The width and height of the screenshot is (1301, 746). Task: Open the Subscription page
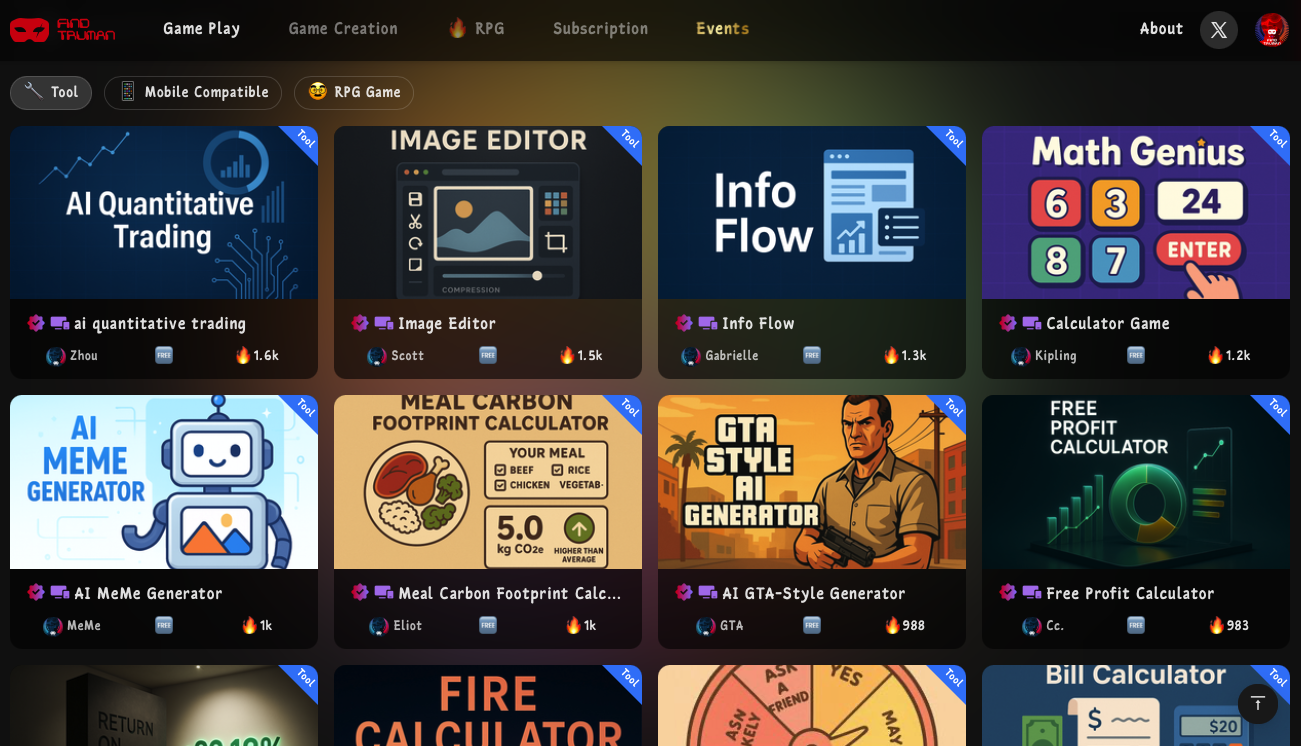[600, 29]
